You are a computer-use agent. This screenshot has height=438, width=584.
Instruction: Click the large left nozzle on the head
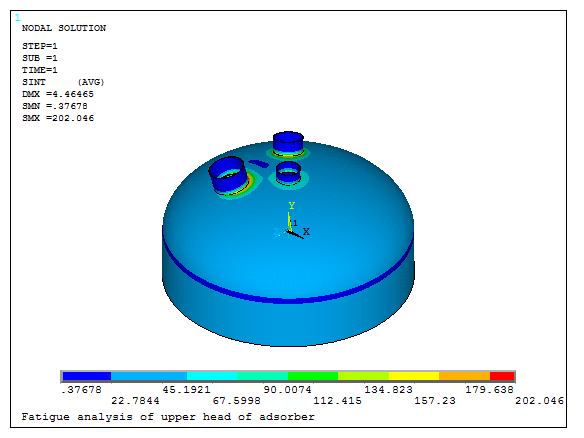pyautogui.click(x=228, y=174)
